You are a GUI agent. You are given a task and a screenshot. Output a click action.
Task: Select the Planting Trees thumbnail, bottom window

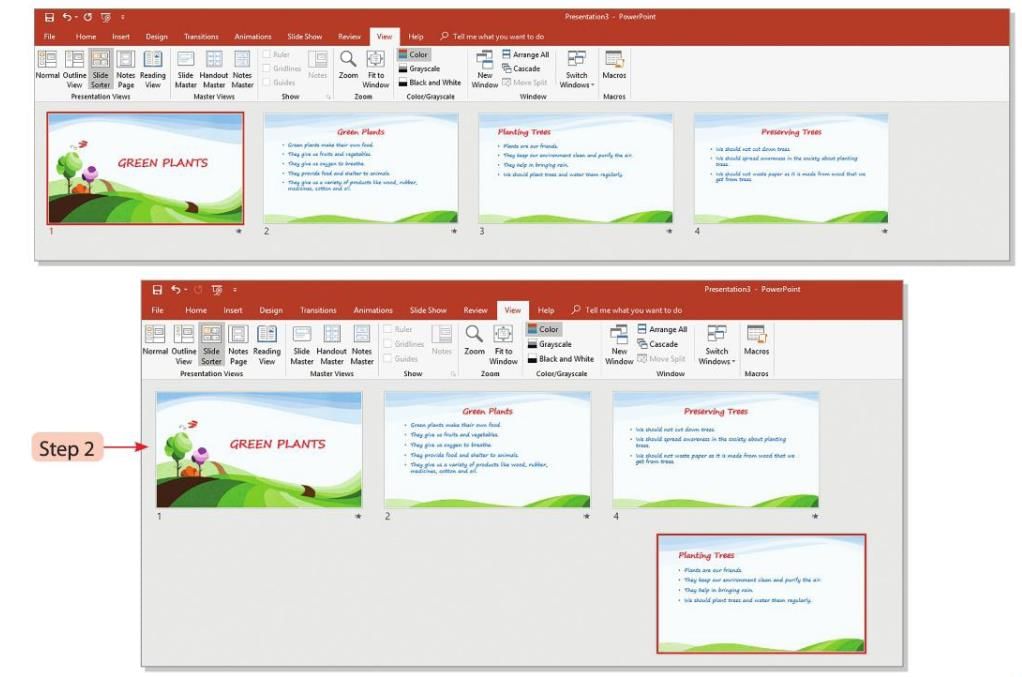(761, 593)
